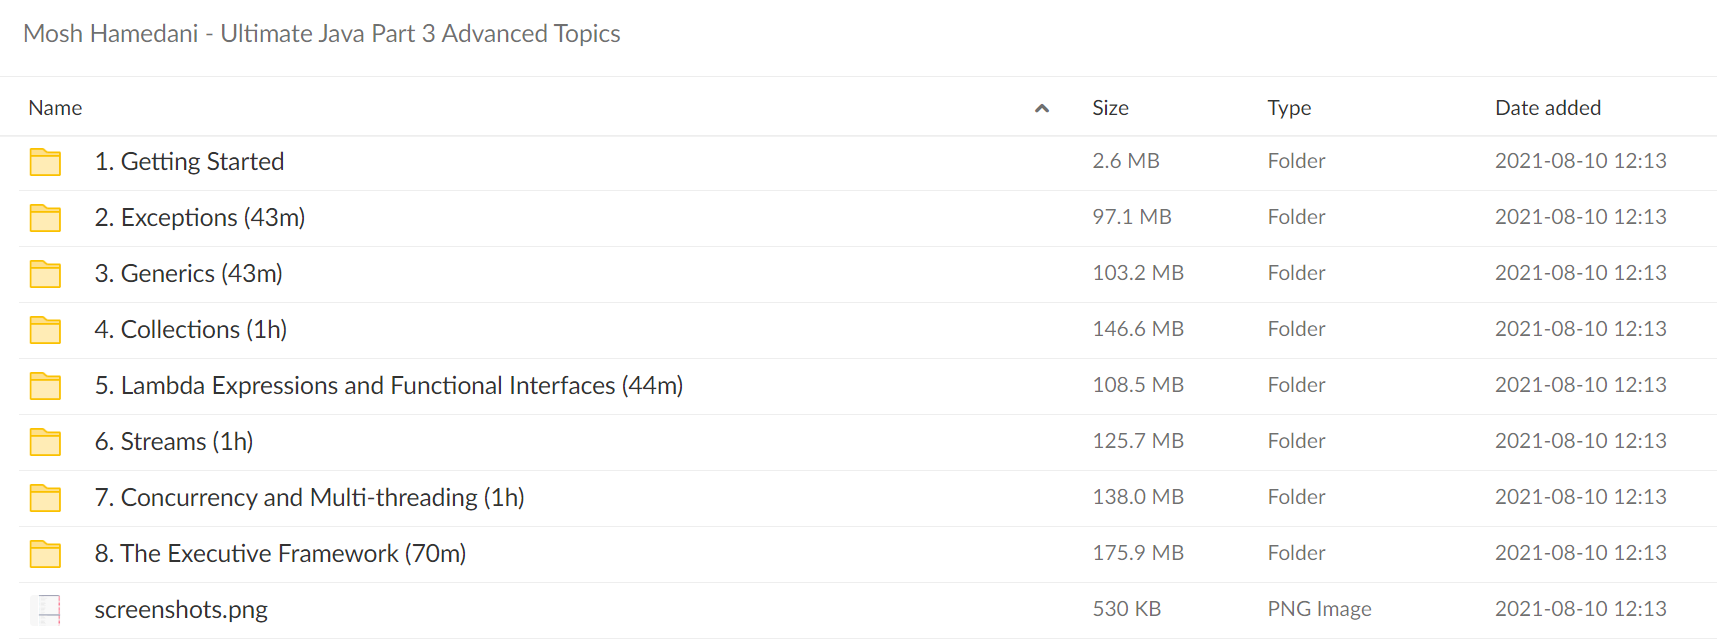Viewport: 1717px width, 644px height.
Task: Sort the list by Size column
Action: tap(1110, 108)
